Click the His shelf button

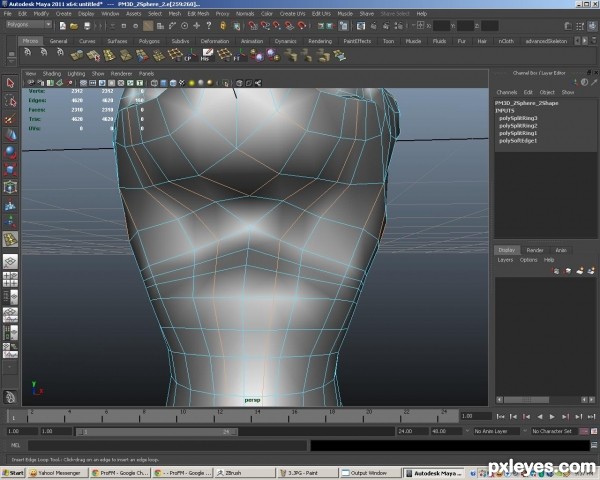click(207, 55)
